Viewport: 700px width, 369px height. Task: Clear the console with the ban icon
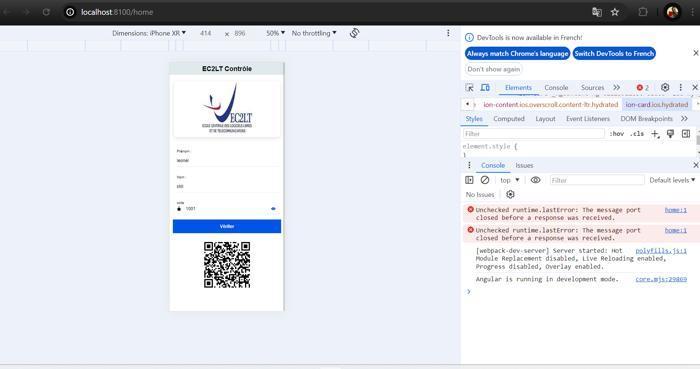485,180
